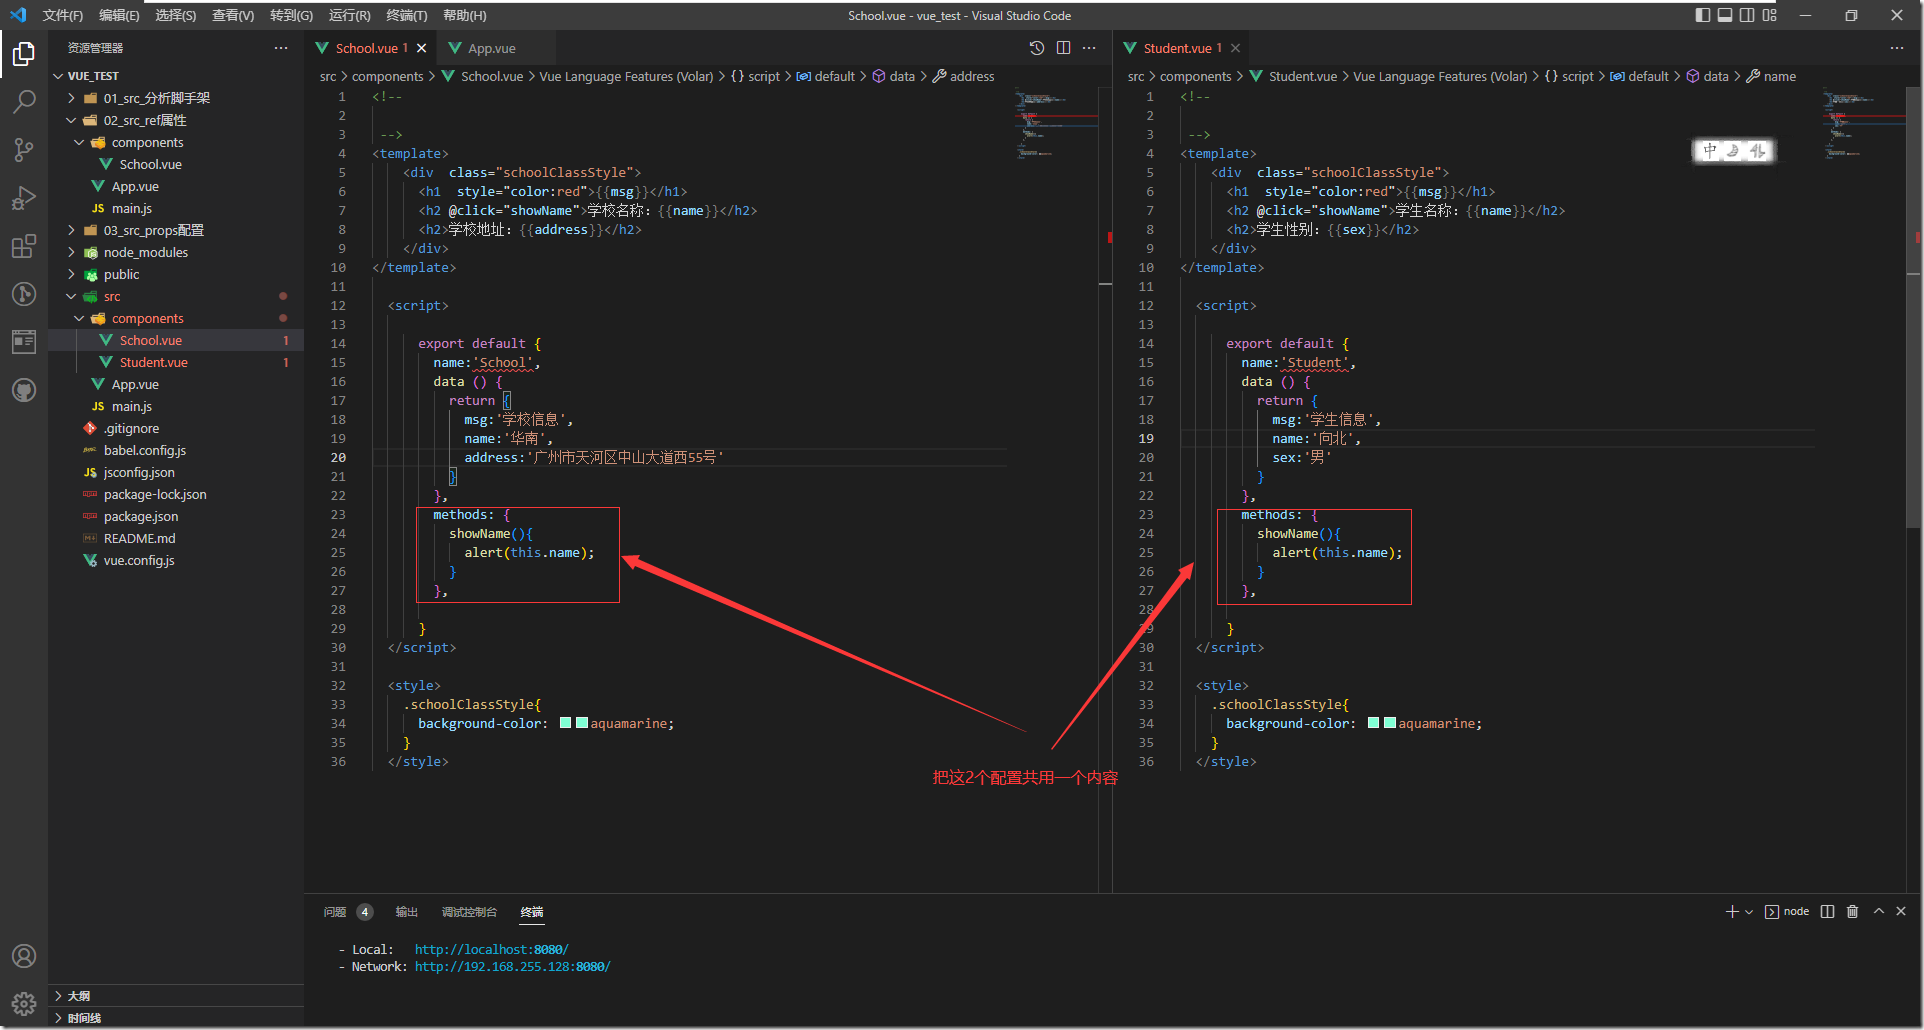Select the node terminal instance label
Screen dimensions: 1924x1030
1787,911
